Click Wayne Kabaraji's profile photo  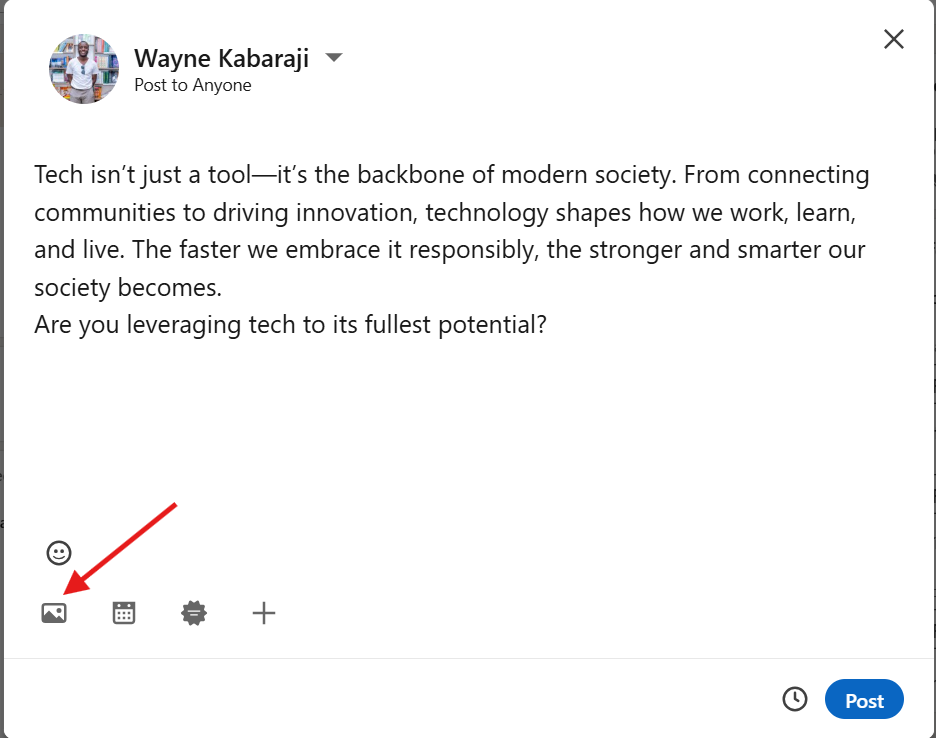point(84,69)
